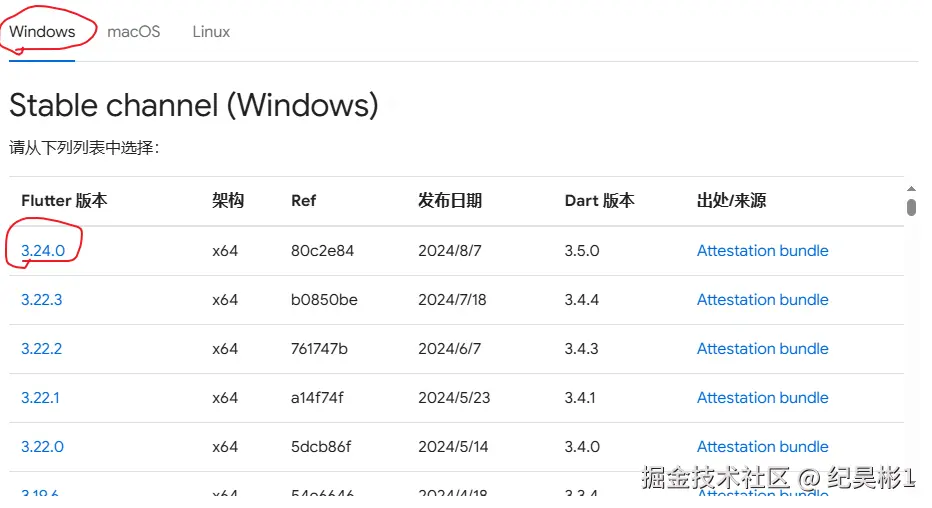Open the 3.22.2 download link
932x508 pixels.
tap(42, 348)
